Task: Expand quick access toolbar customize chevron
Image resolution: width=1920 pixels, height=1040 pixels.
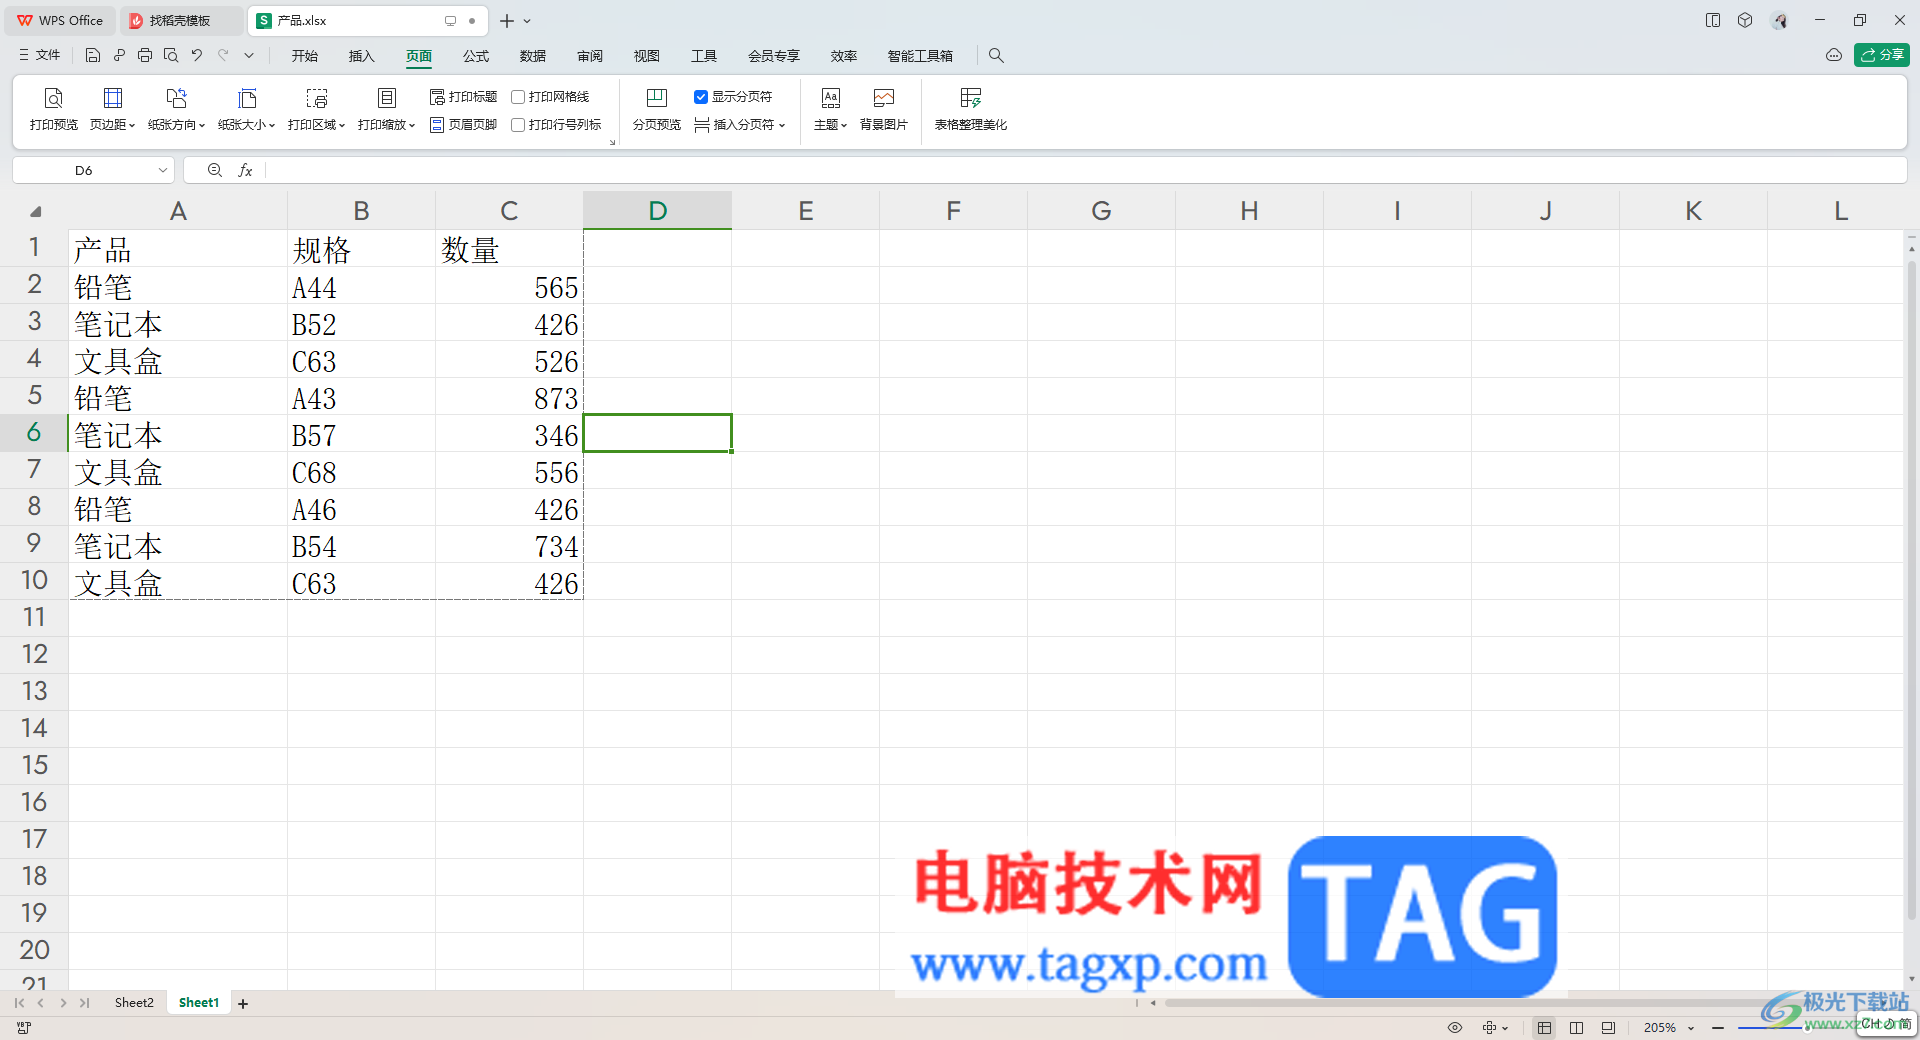Action: click(x=249, y=56)
